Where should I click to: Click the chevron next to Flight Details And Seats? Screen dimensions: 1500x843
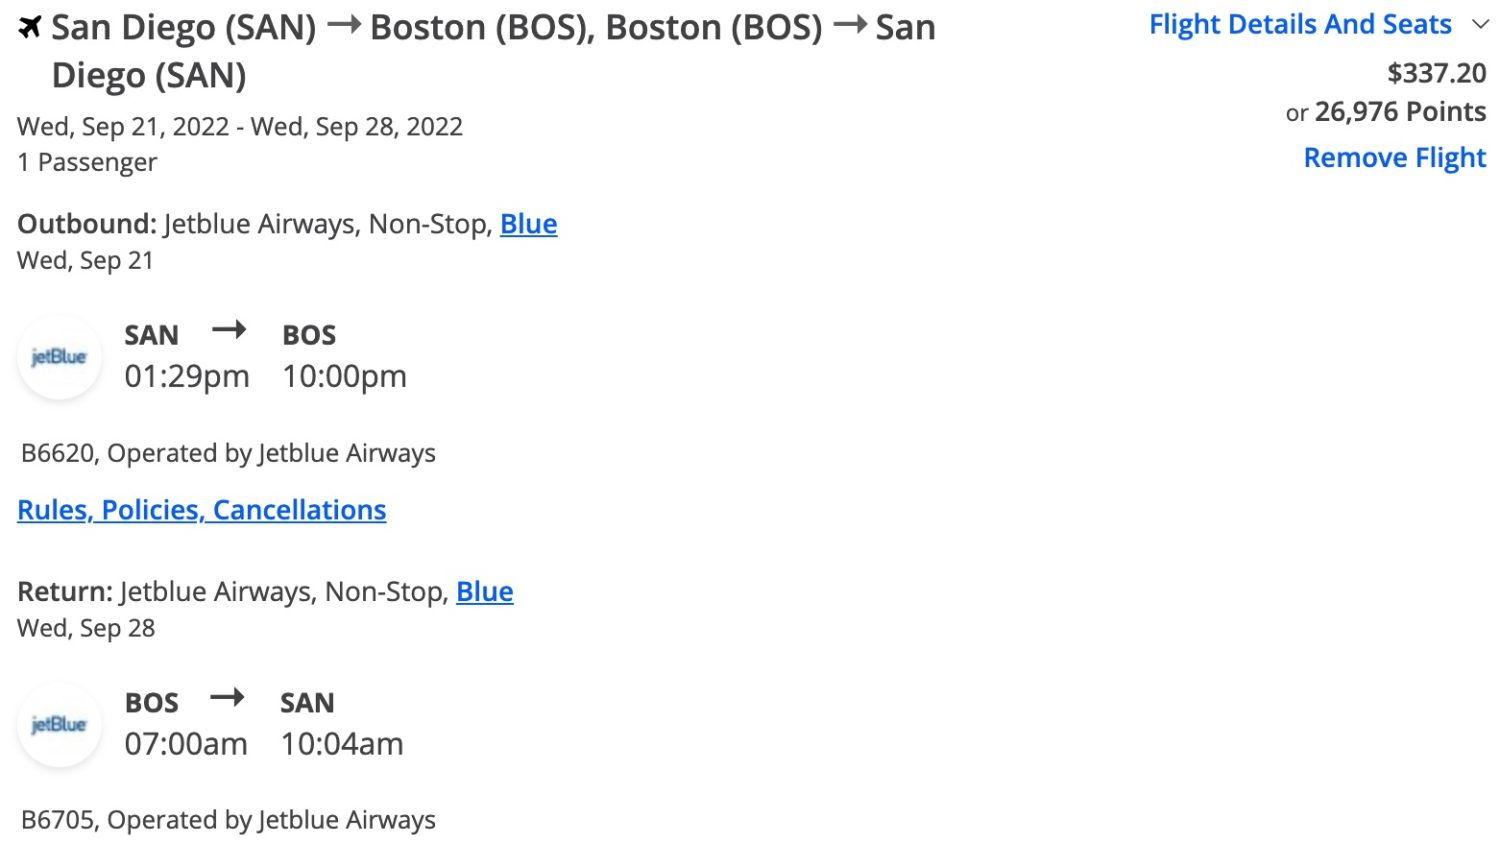(1482, 24)
